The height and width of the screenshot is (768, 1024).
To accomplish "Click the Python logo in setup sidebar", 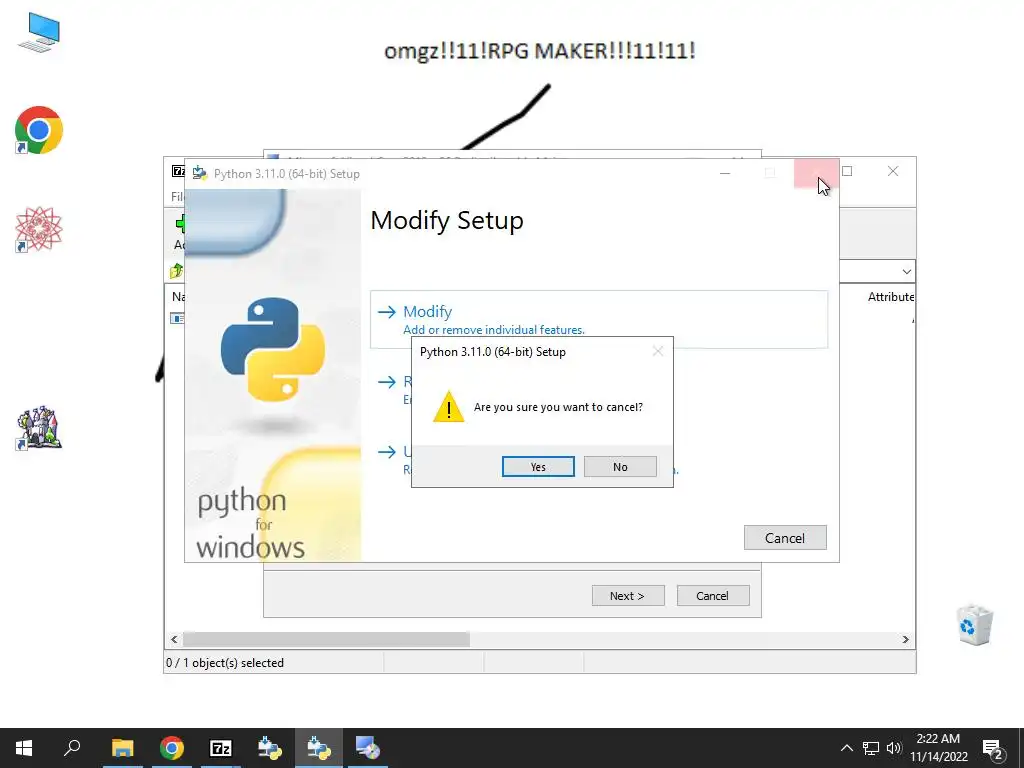I will pos(273,349).
